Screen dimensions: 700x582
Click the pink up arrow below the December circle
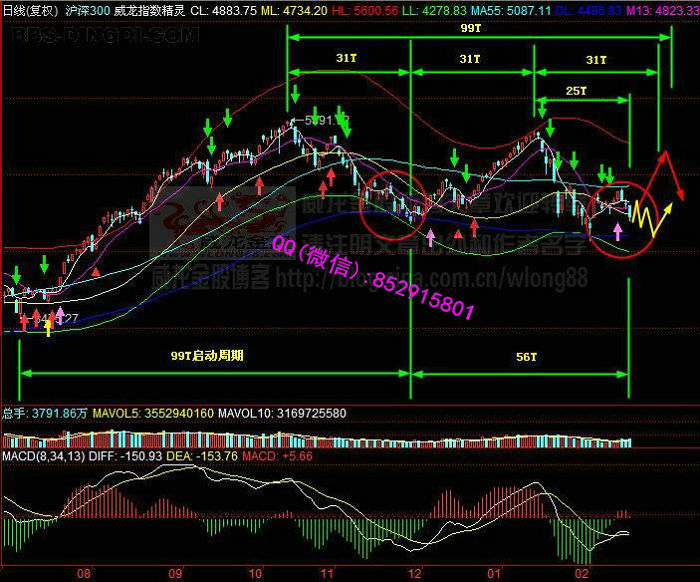pyautogui.click(x=431, y=237)
